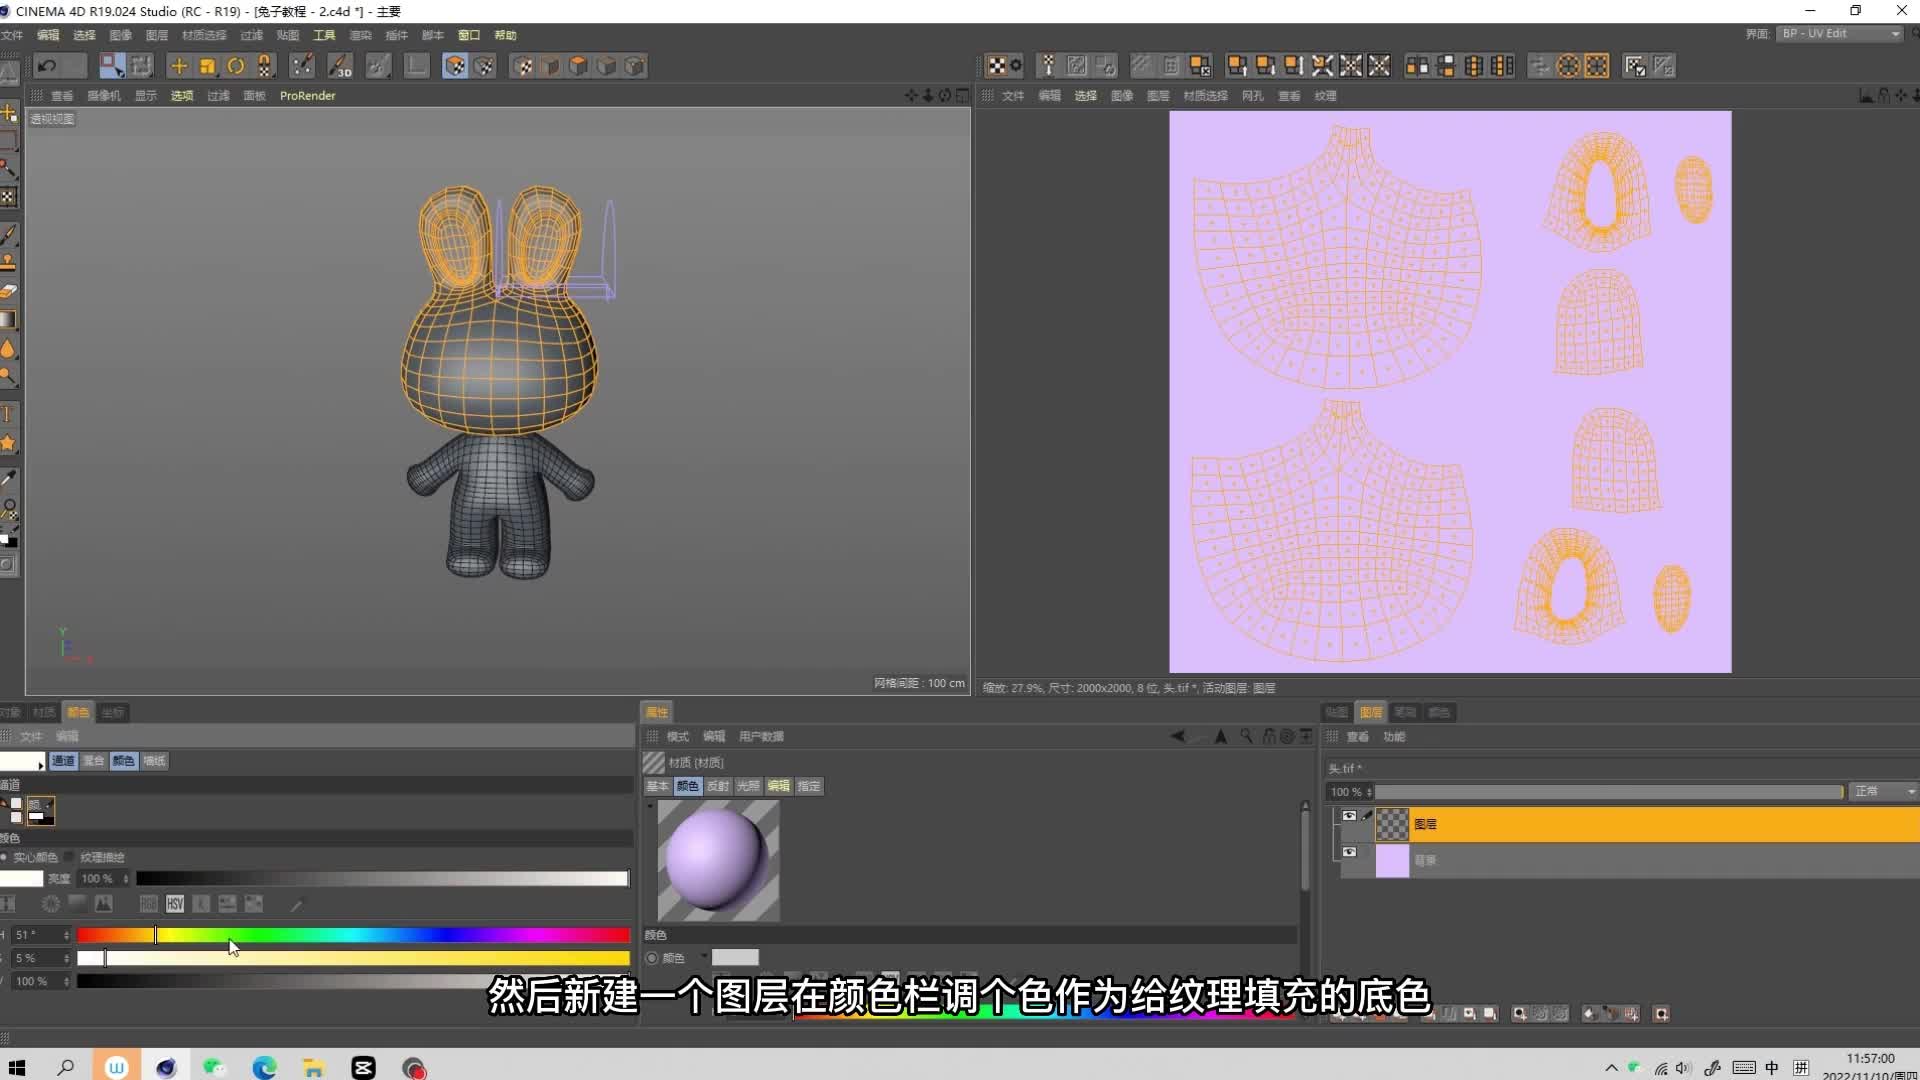
Task: Toggle the 通道 button in color panel
Action: 63,761
